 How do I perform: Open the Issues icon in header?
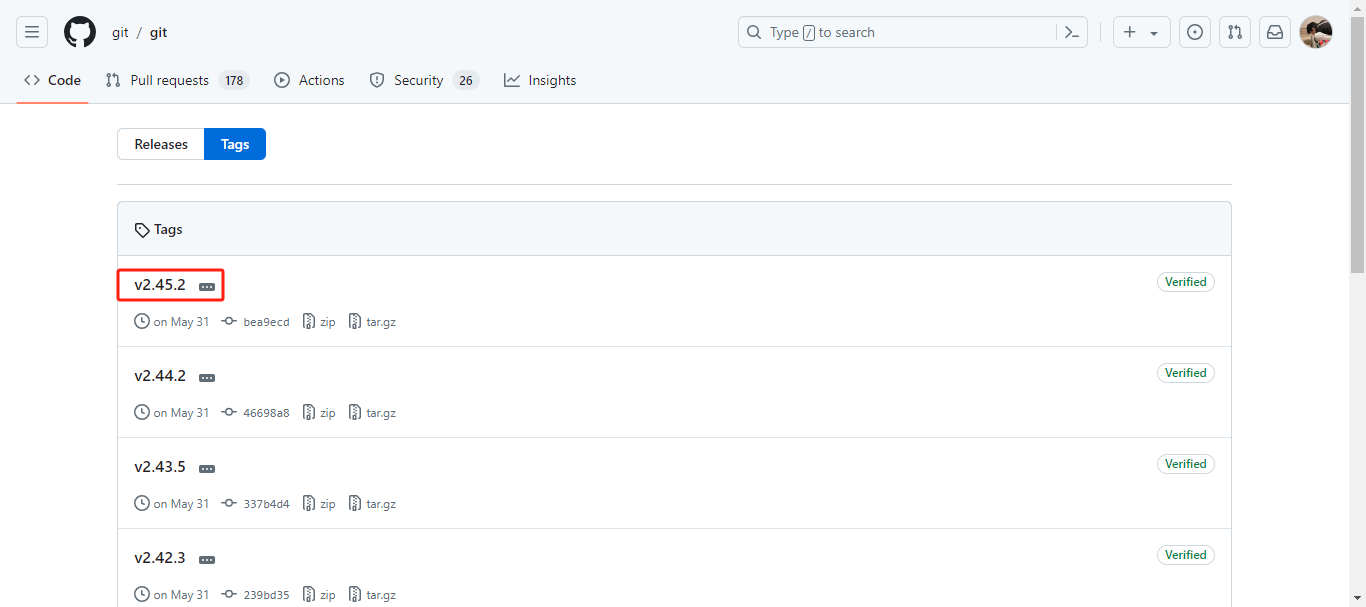(1194, 32)
